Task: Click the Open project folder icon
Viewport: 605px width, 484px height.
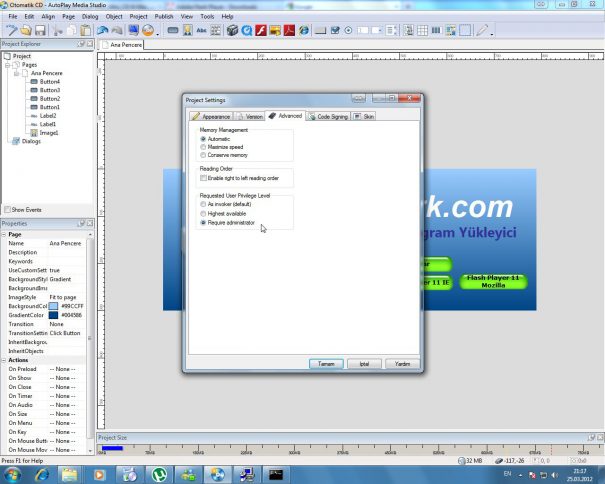Action: pos(26,30)
